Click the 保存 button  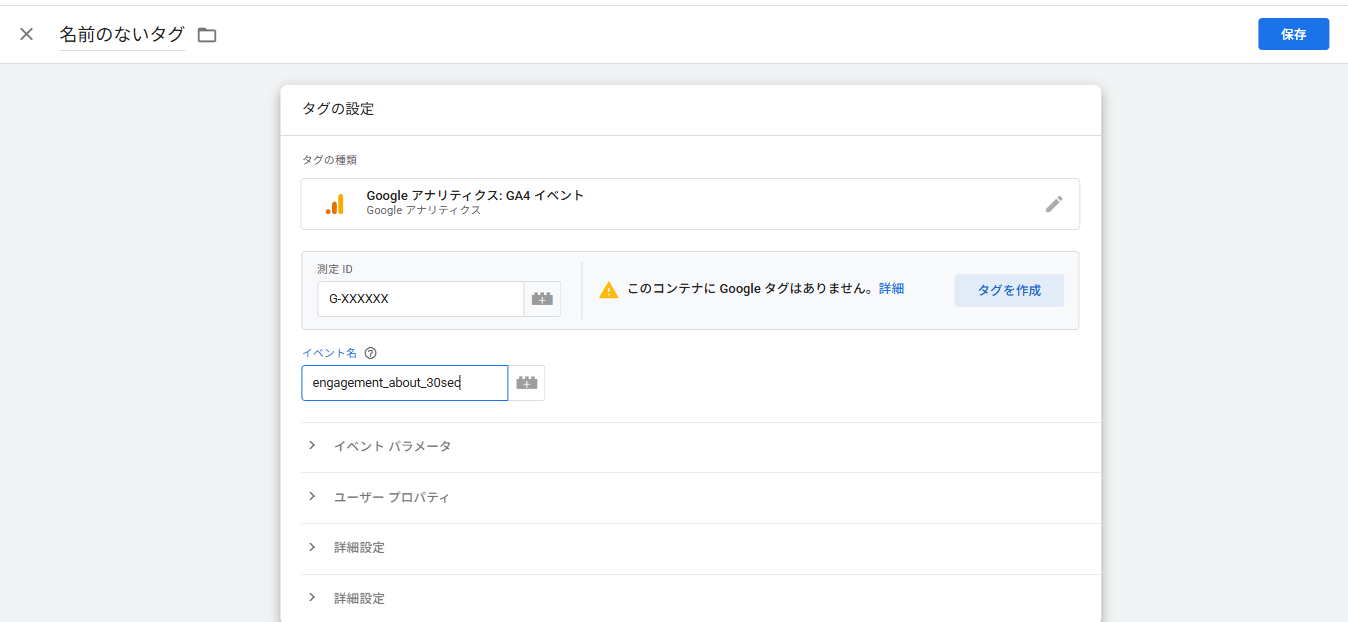click(x=1293, y=34)
